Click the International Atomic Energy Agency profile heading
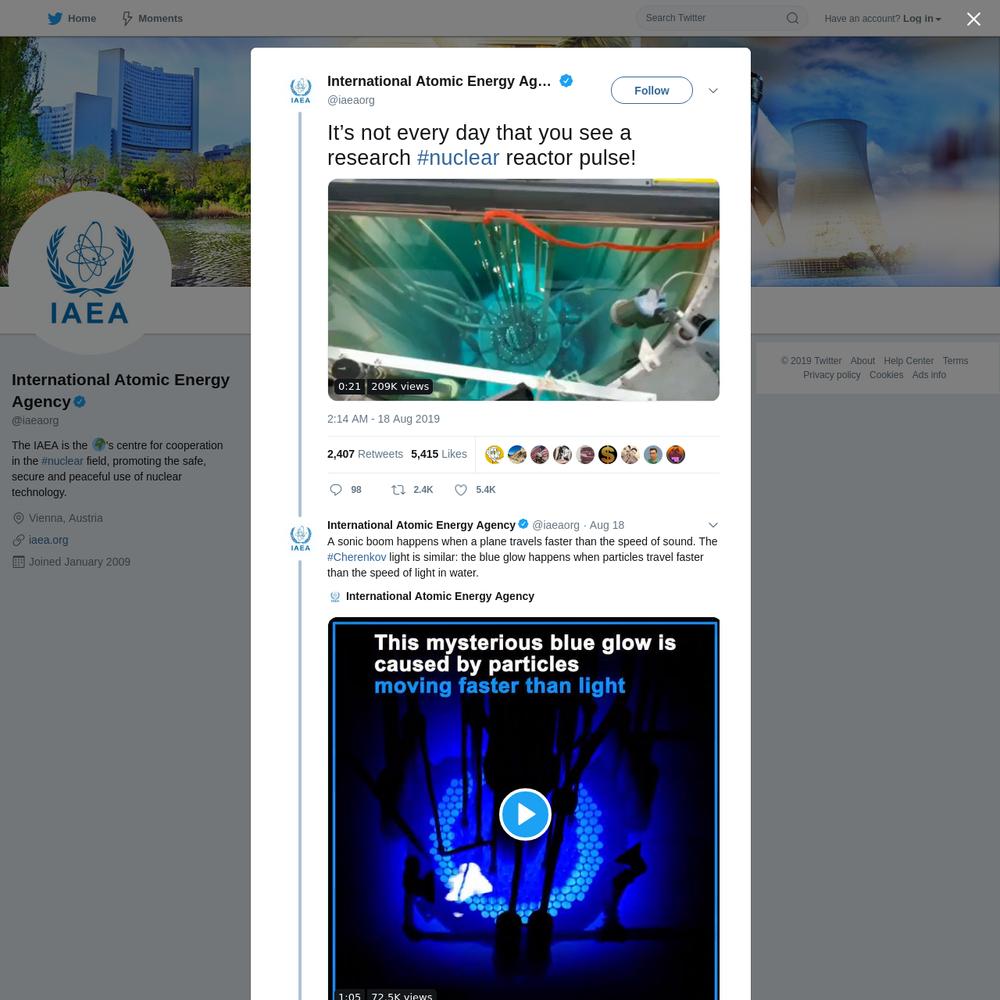 [x=121, y=390]
